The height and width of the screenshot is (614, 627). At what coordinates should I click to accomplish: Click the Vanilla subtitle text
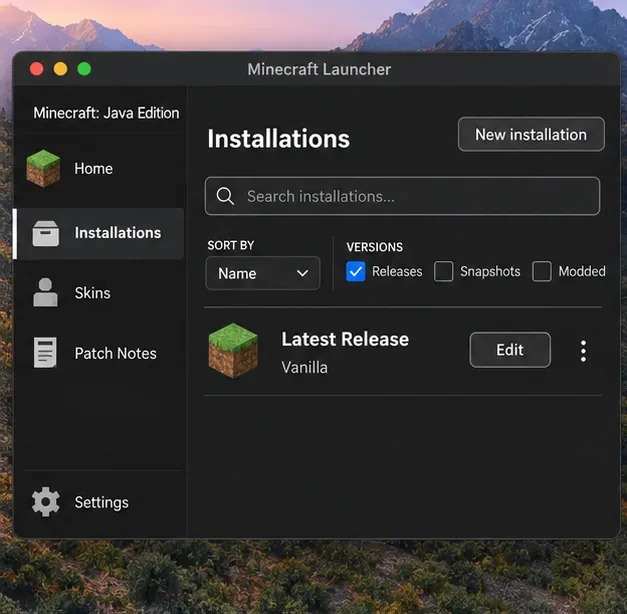(x=304, y=367)
